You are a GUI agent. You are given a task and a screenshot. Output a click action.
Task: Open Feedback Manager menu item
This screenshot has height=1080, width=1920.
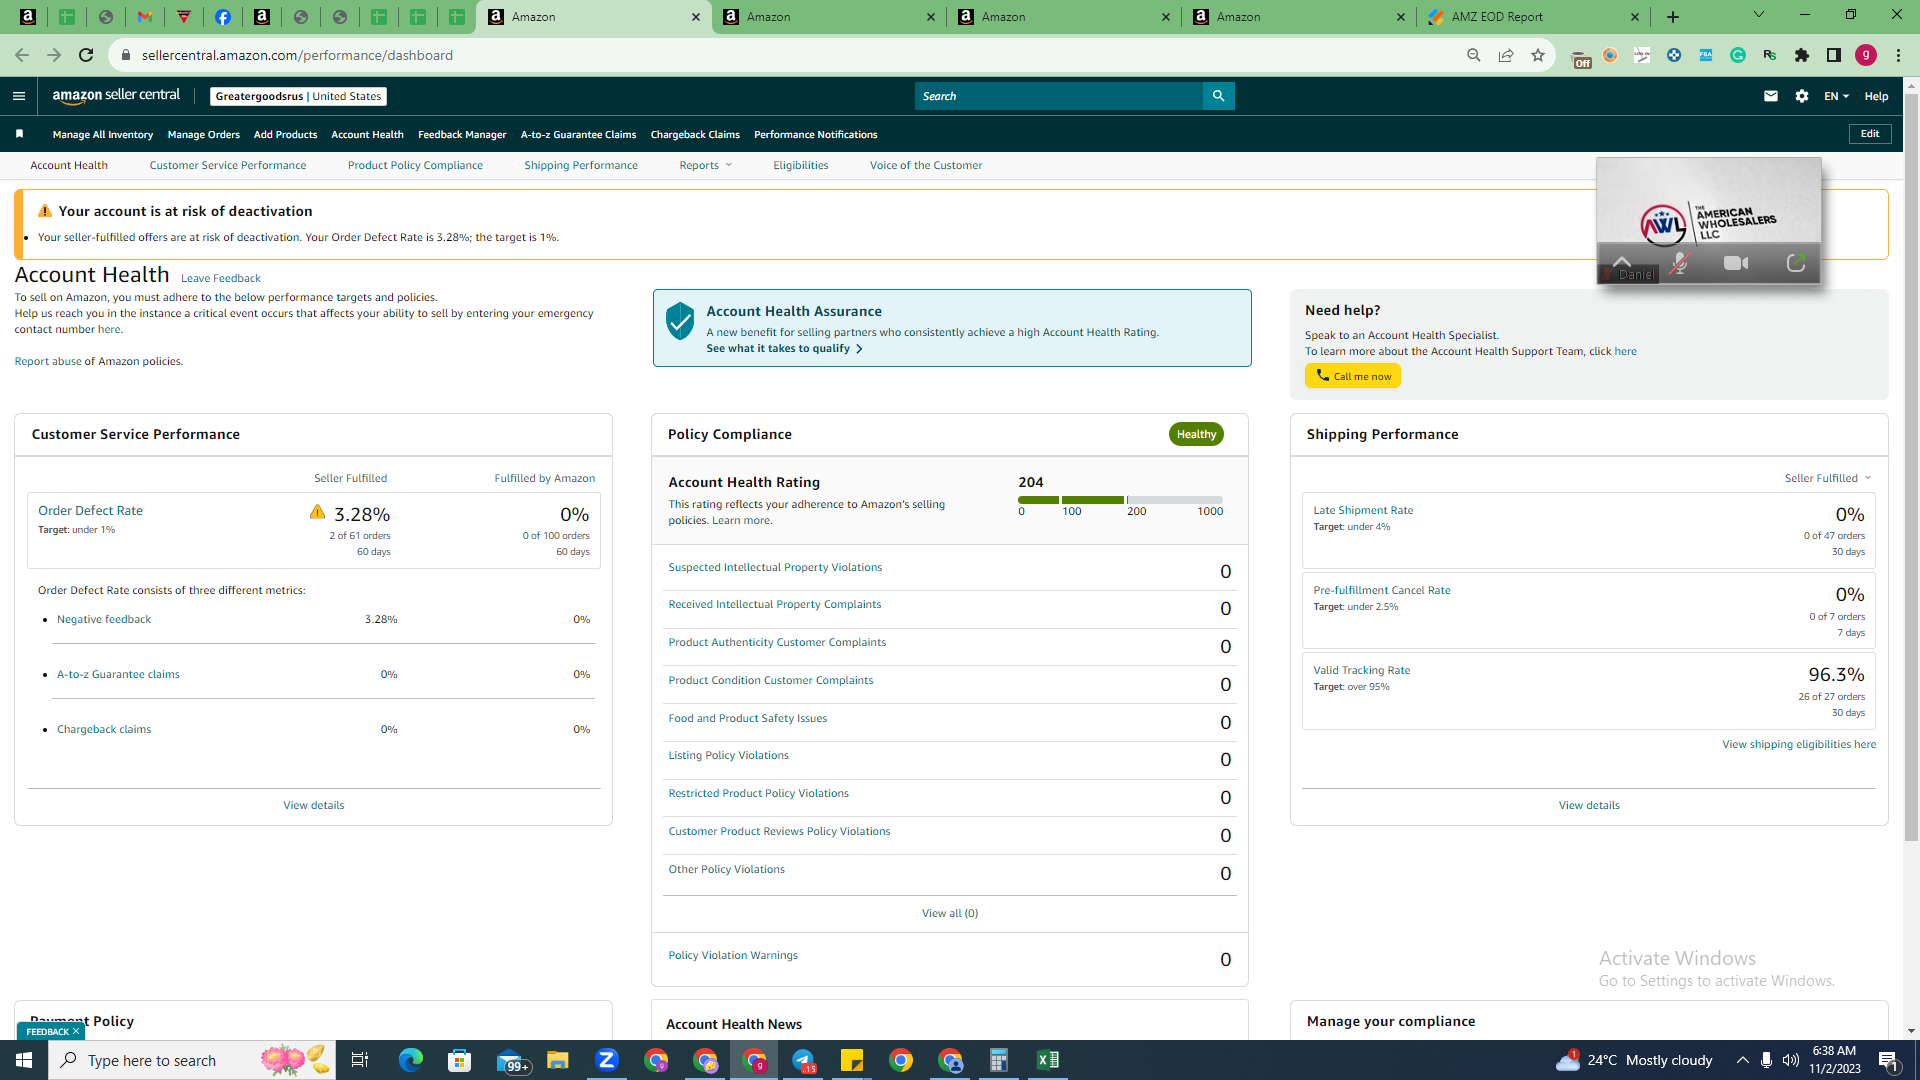click(462, 134)
